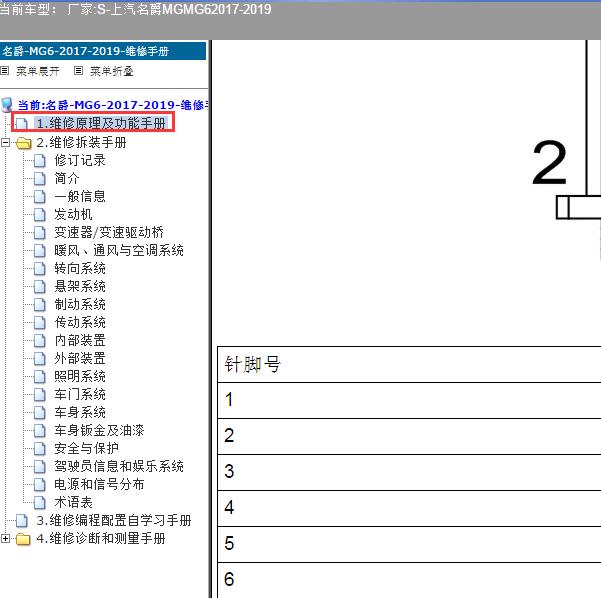
Task: Click the page icon next to 制动系统
Action: (x=39, y=305)
